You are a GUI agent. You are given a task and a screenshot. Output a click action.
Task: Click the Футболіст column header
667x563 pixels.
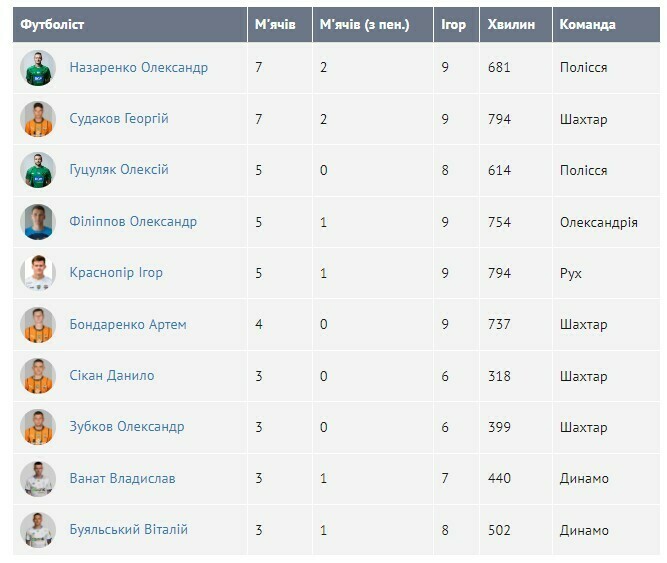53,24
